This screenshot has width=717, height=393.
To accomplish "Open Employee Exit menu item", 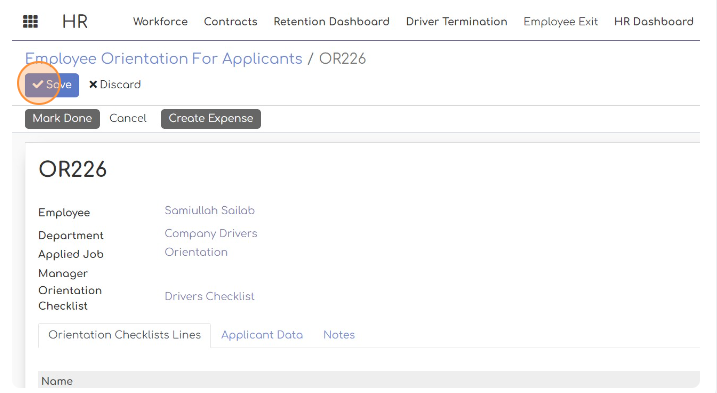I will [561, 22].
